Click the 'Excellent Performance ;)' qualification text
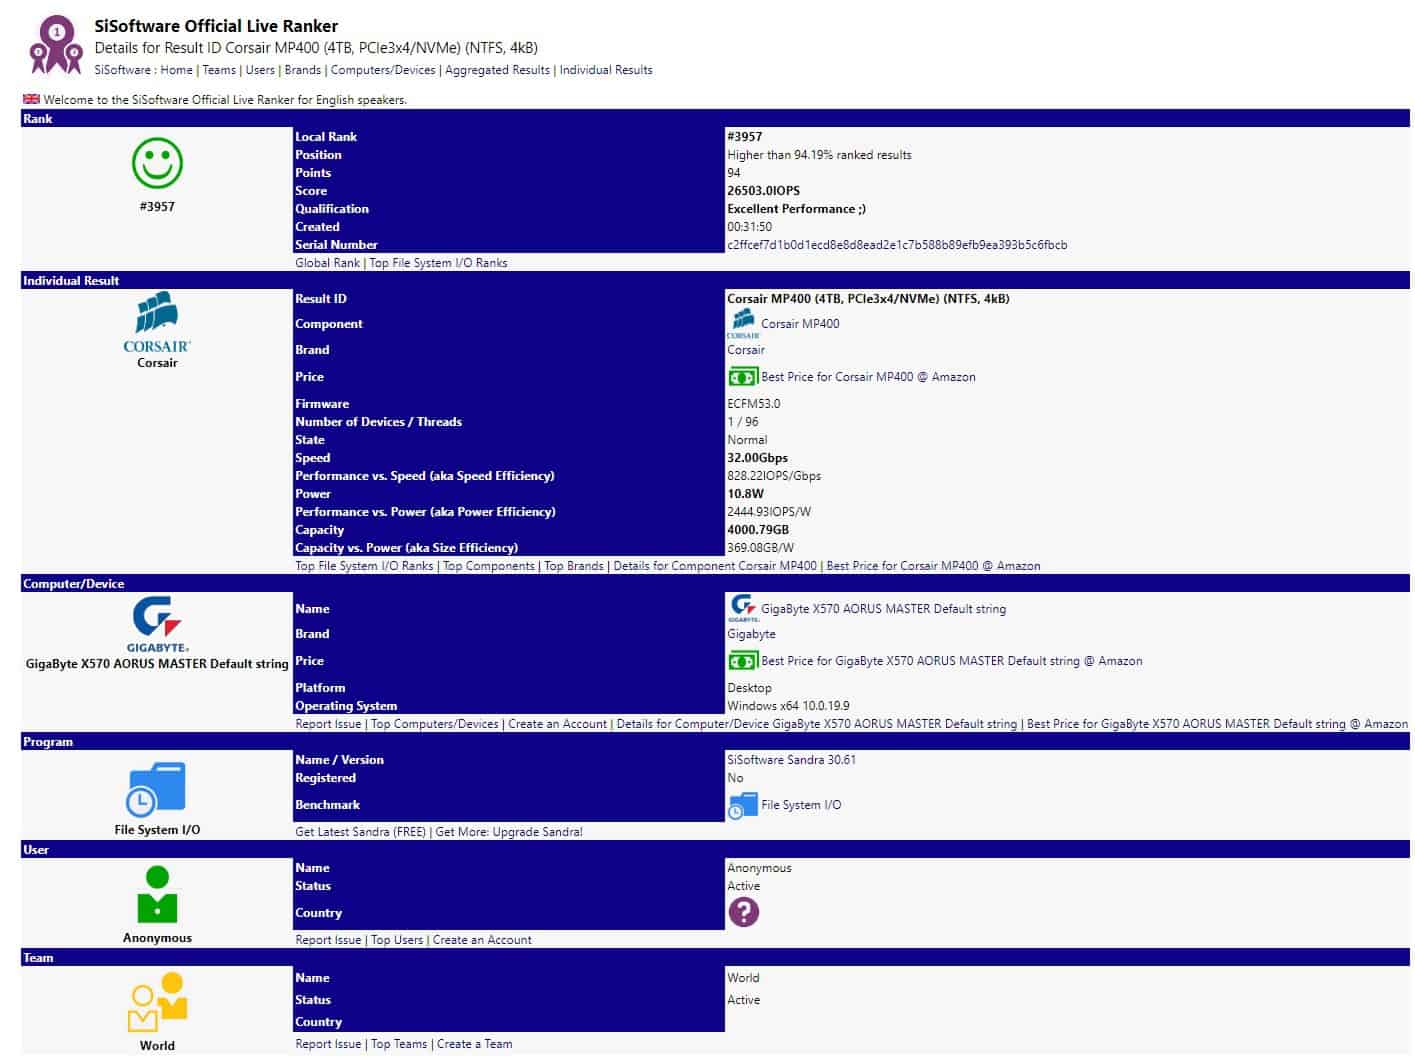This screenshot has height=1058, width=1415. 796,209
